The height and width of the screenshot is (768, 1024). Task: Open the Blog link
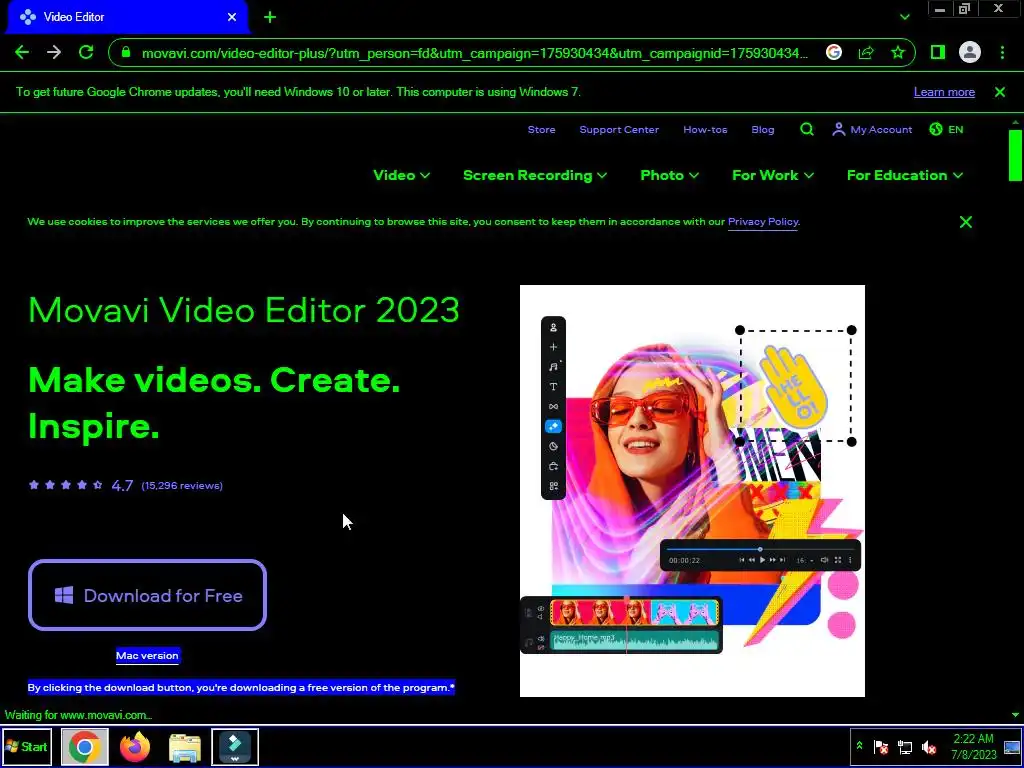(x=763, y=129)
